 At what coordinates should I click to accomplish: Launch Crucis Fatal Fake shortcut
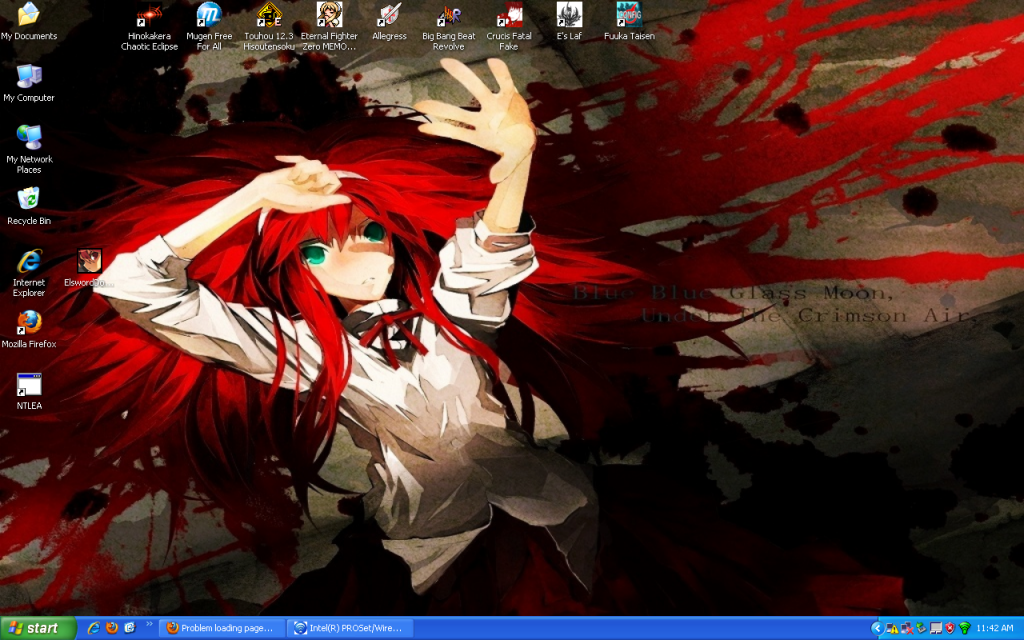(x=509, y=26)
